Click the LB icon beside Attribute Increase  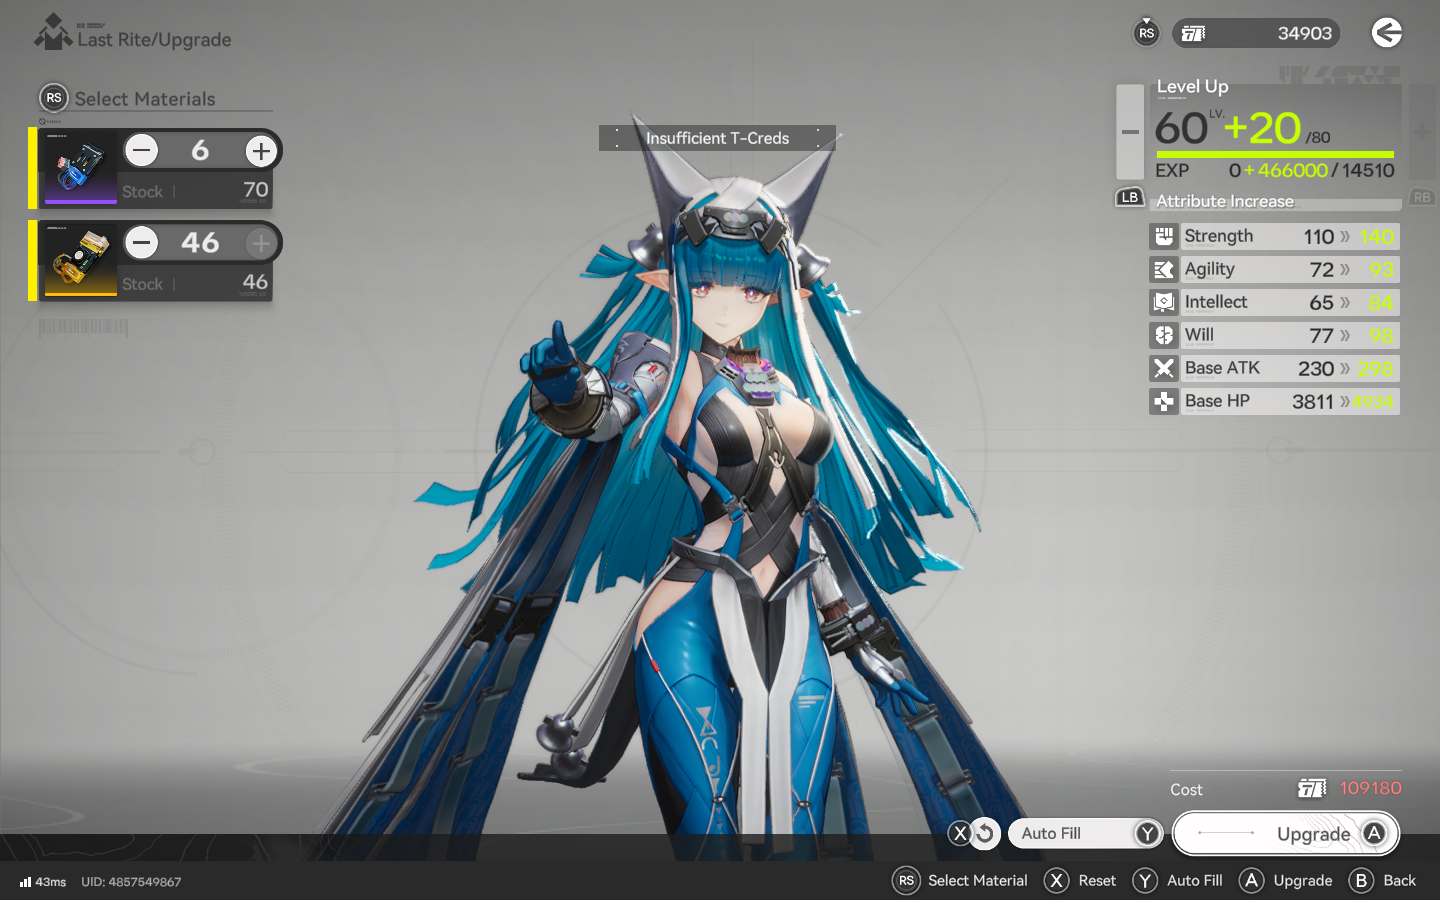coord(1130,197)
